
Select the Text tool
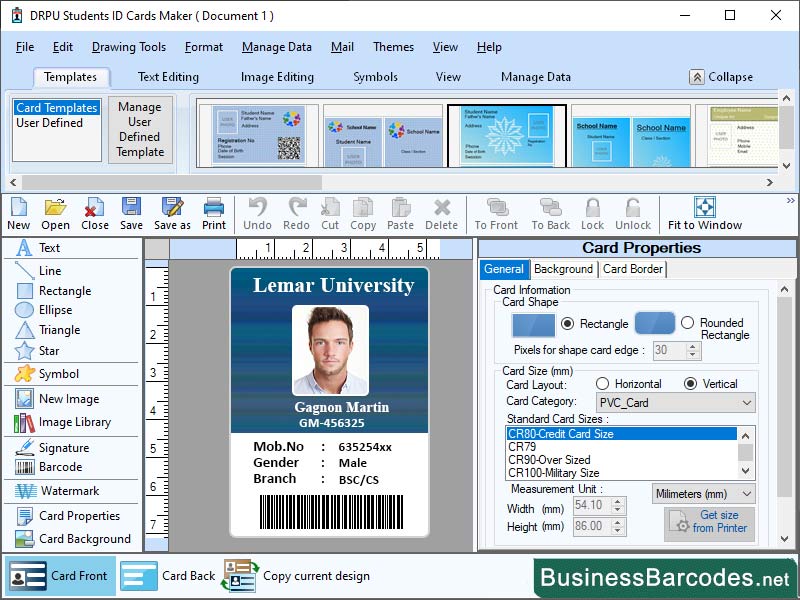coord(46,248)
